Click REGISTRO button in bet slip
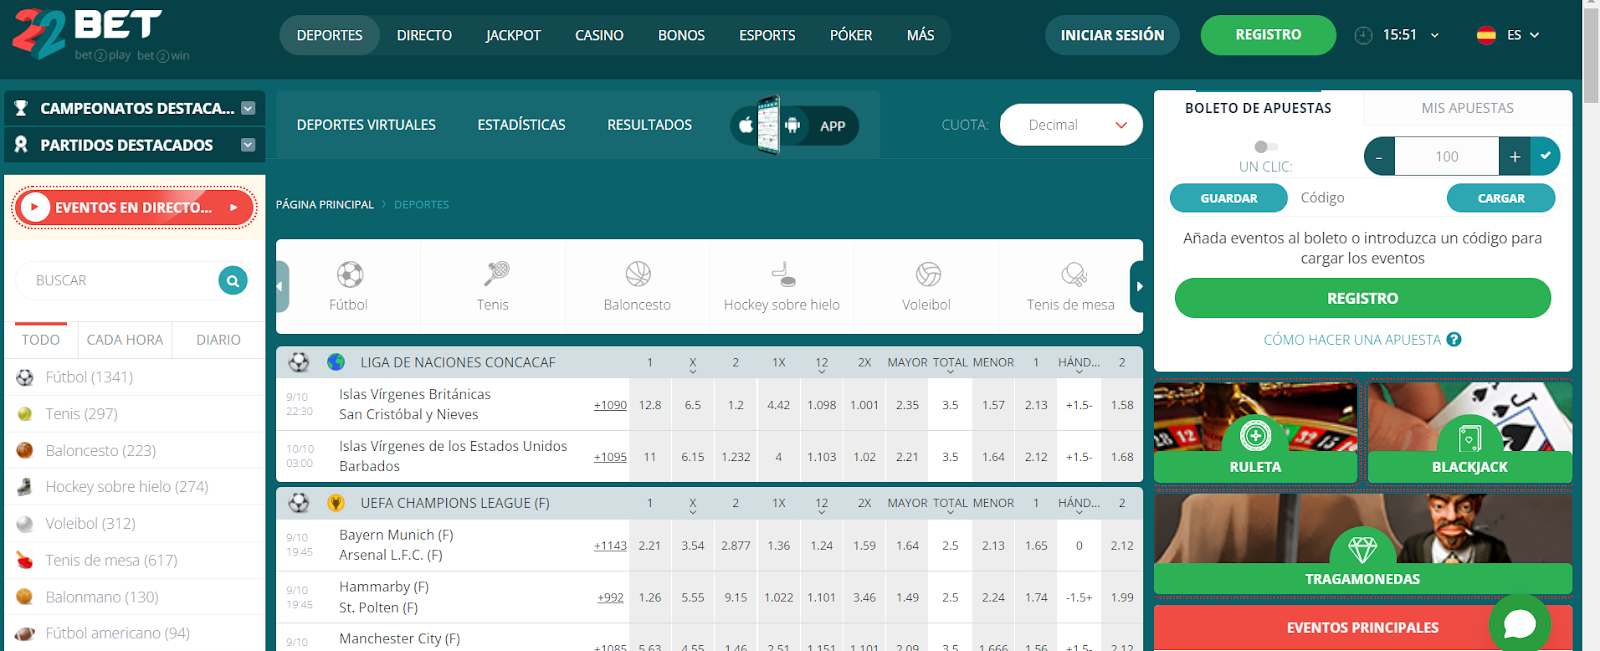 point(1362,298)
